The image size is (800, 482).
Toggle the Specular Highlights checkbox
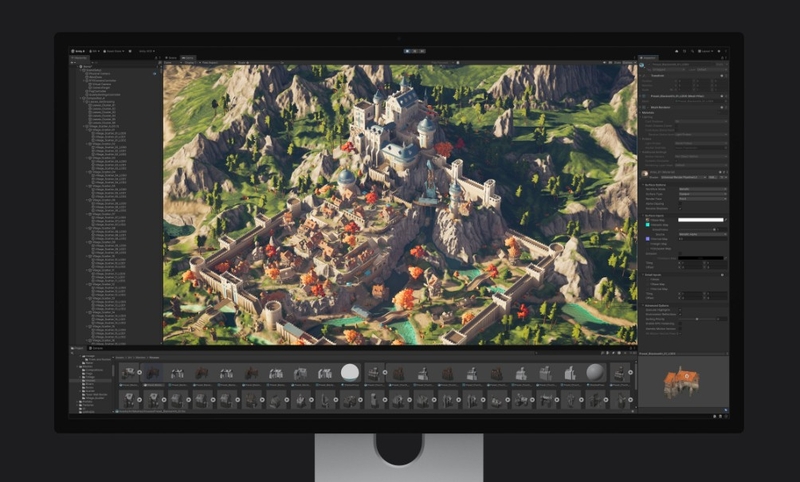tap(680, 310)
